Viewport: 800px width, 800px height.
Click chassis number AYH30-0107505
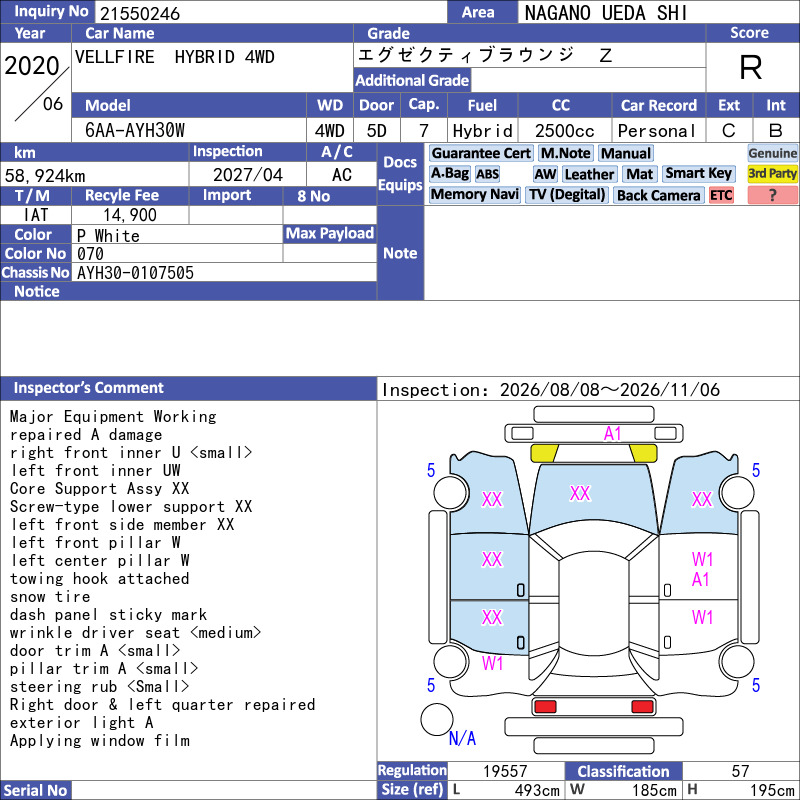pyautogui.click(x=135, y=273)
